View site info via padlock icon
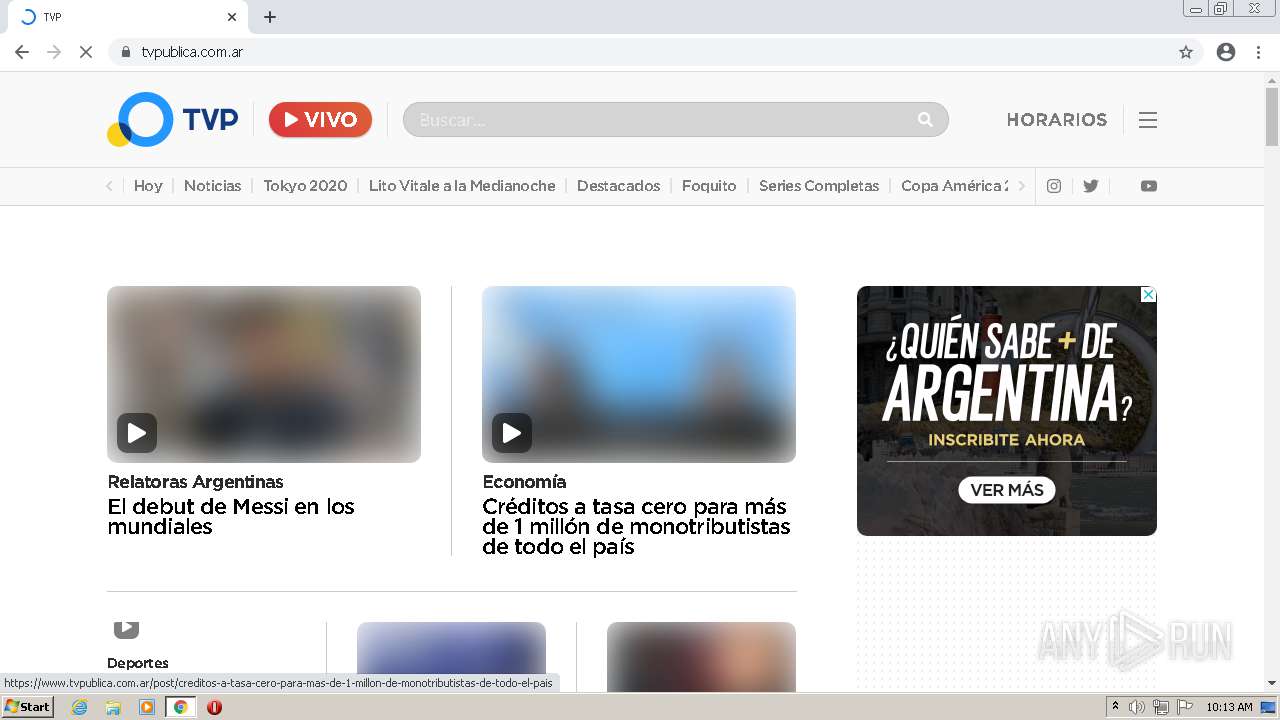This screenshot has height=720, width=1280. point(126,52)
